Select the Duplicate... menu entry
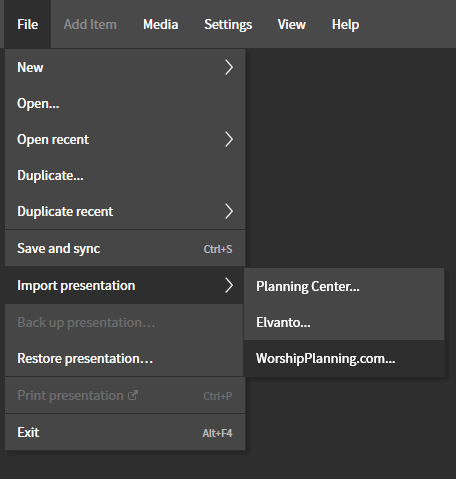The width and height of the screenshot is (456, 479). click(x=125, y=175)
